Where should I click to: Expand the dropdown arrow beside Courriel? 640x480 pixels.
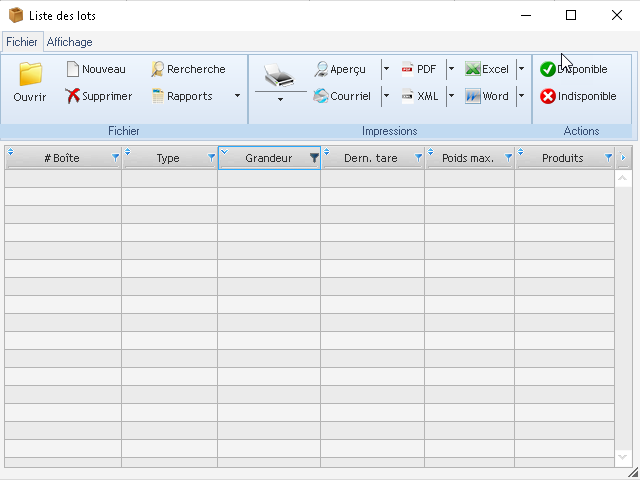(x=386, y=96)
